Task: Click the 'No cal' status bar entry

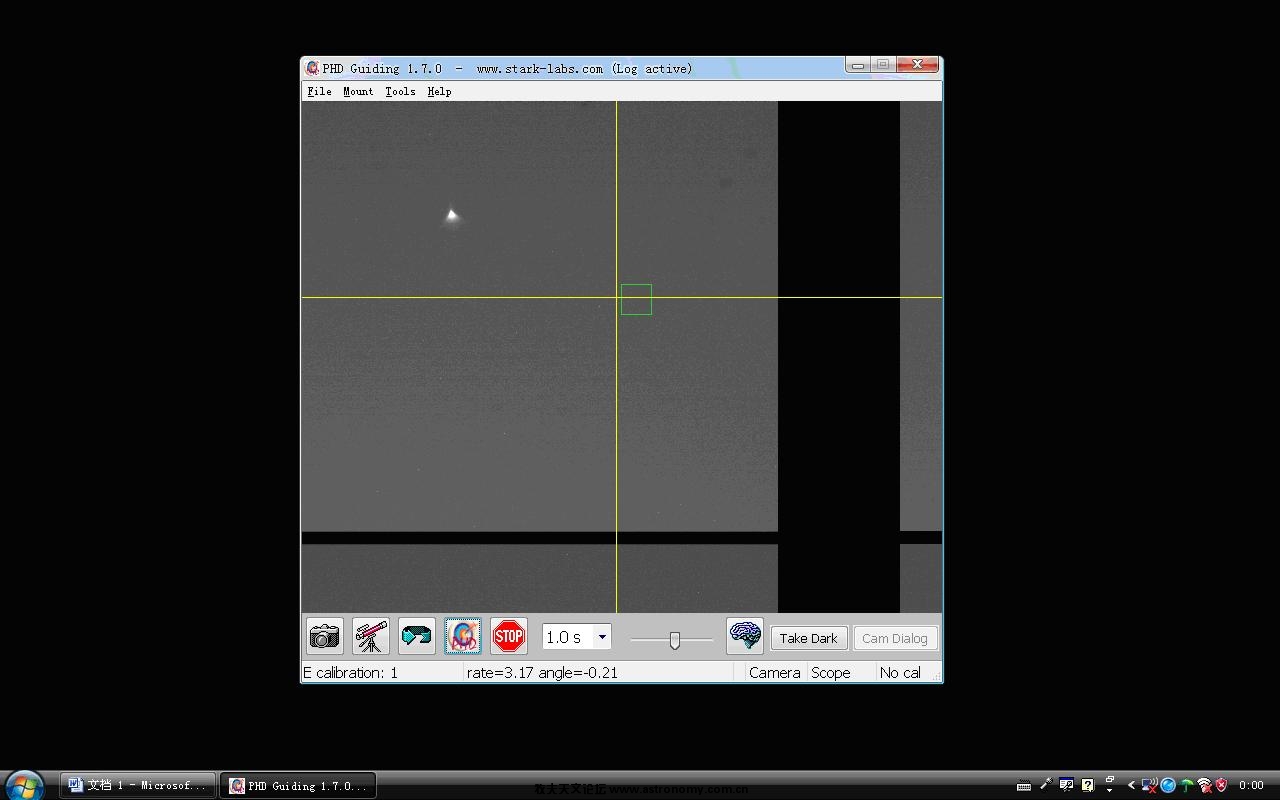Action: coord(900,673)
